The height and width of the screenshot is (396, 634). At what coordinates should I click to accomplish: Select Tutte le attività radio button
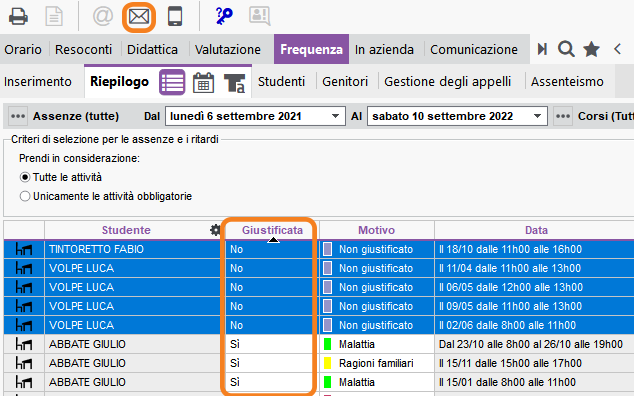pos(25,177)
